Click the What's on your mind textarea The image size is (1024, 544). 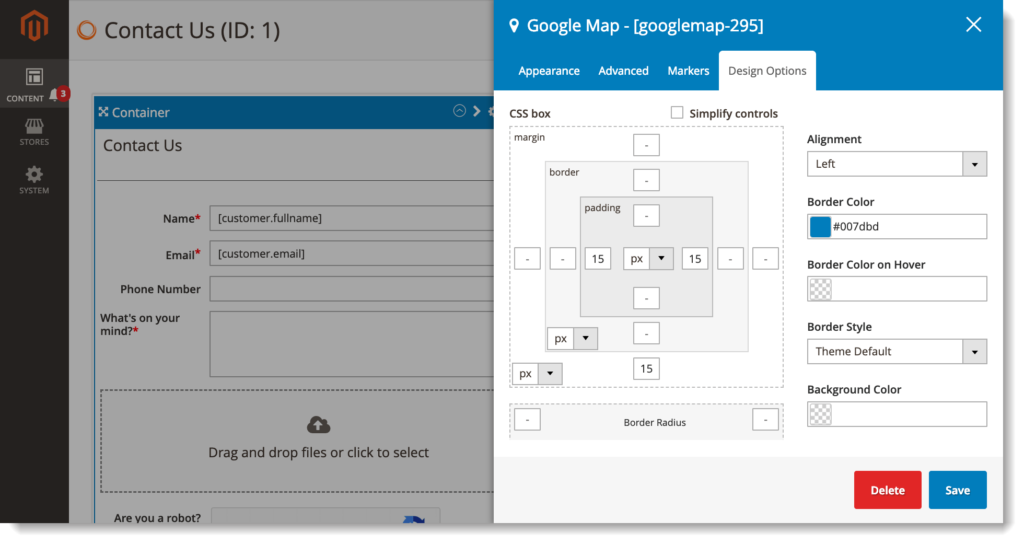click(351, 344)
